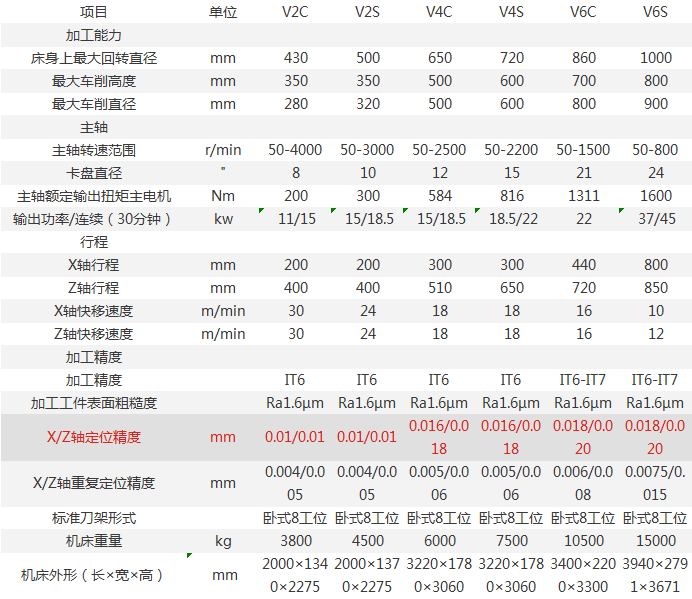Select the V2C column header
The image size is (692, 599).
(295, 12)
